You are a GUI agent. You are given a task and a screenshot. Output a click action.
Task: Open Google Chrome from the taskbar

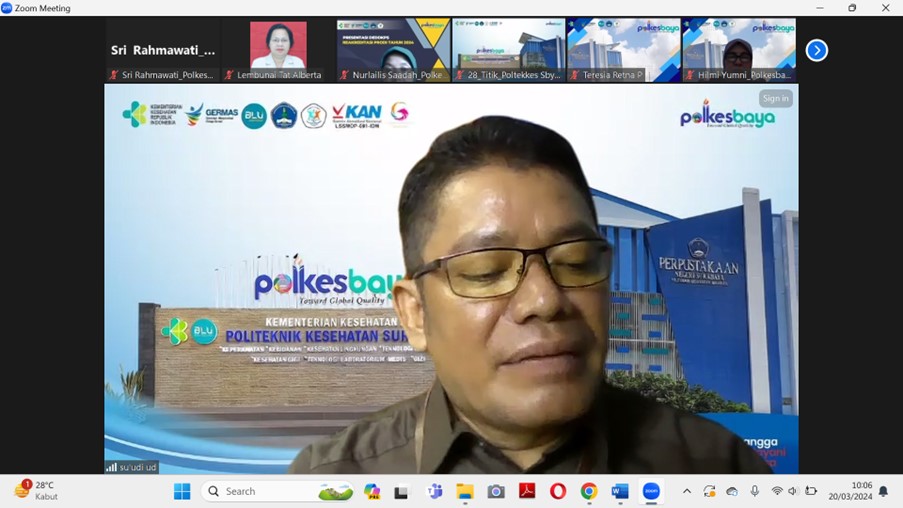[x=589, y=491]
